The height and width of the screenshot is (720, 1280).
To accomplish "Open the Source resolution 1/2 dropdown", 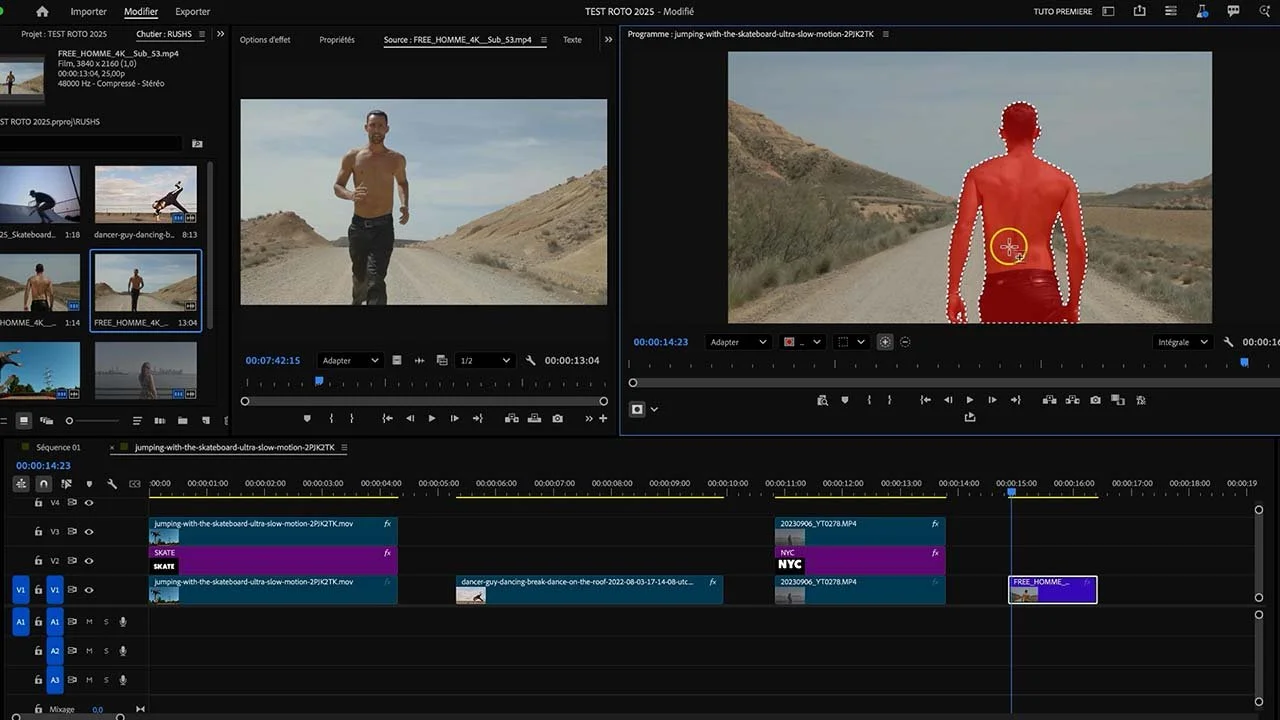I will coord(484,361).
